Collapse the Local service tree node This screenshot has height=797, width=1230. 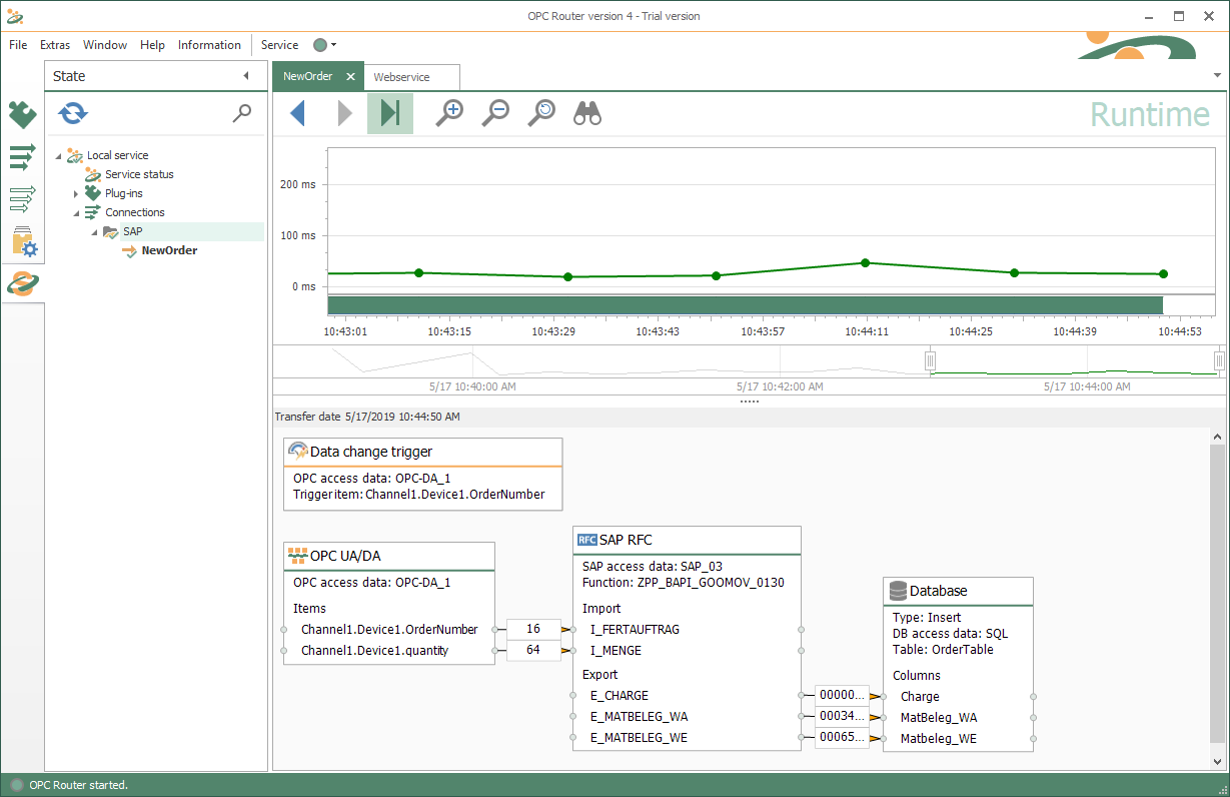click(x=58, y=156)
